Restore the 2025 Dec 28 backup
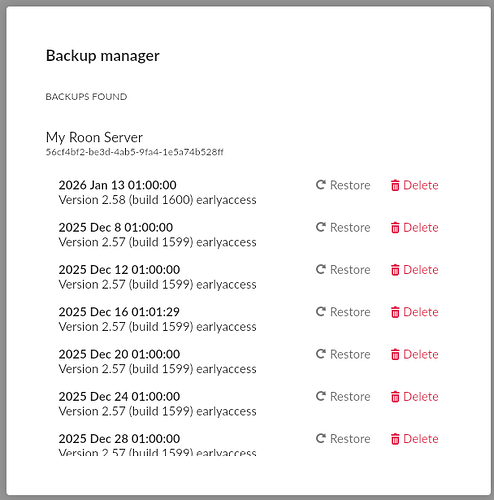Image resolution: width=494 pixels, height=500 pixels. tap(343, 439)
